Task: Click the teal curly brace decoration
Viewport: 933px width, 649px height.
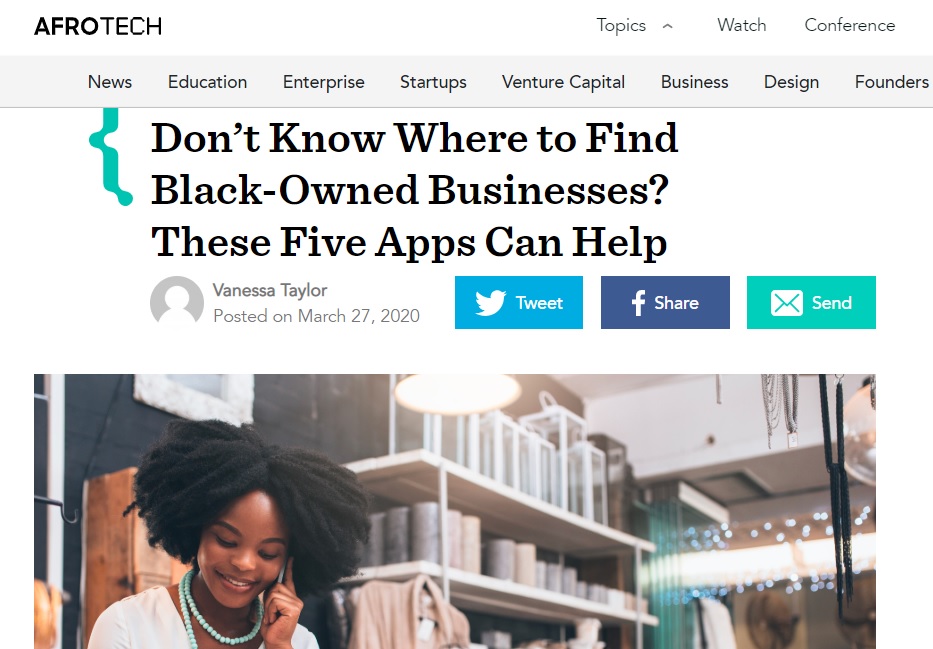Action: click(111, 157)
